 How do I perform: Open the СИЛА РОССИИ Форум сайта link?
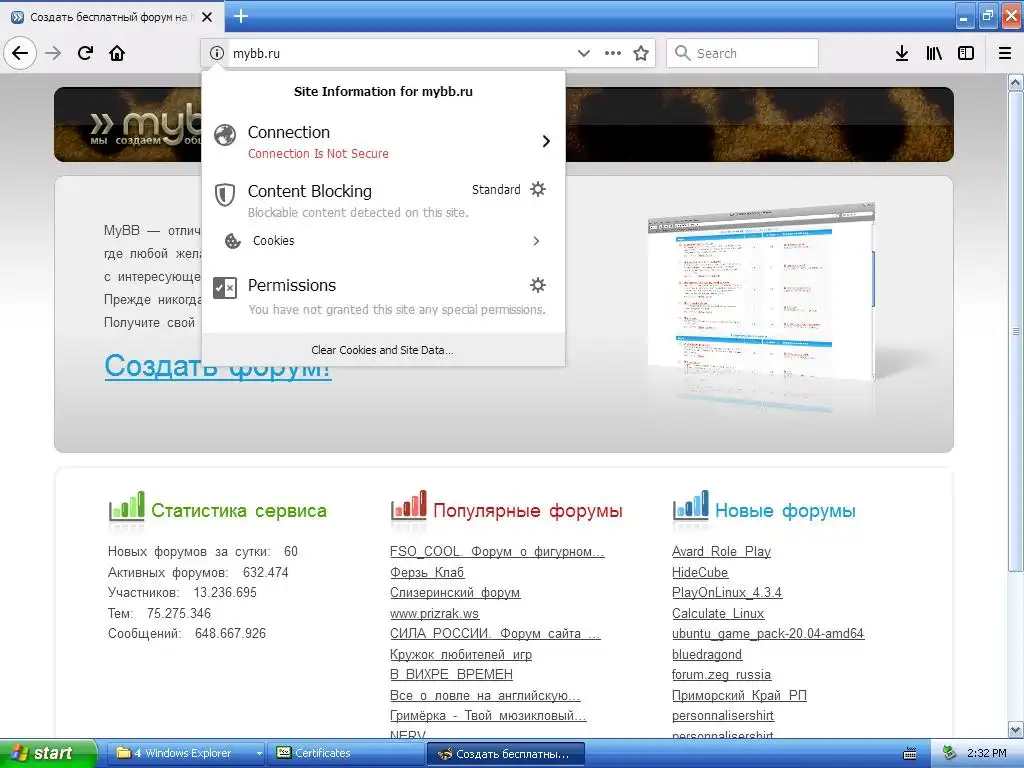tap(495, 634)
